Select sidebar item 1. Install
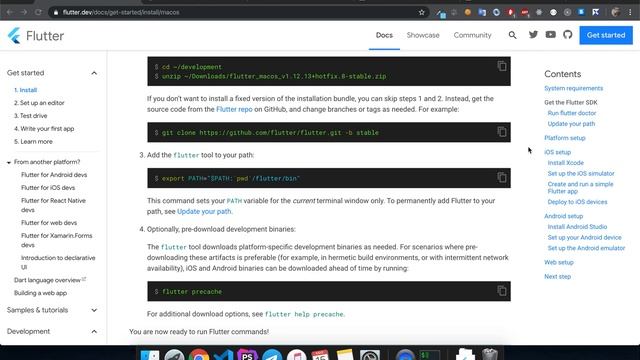Image resolution: width=640 pixels, height=360 pixels. coord(25,90)
